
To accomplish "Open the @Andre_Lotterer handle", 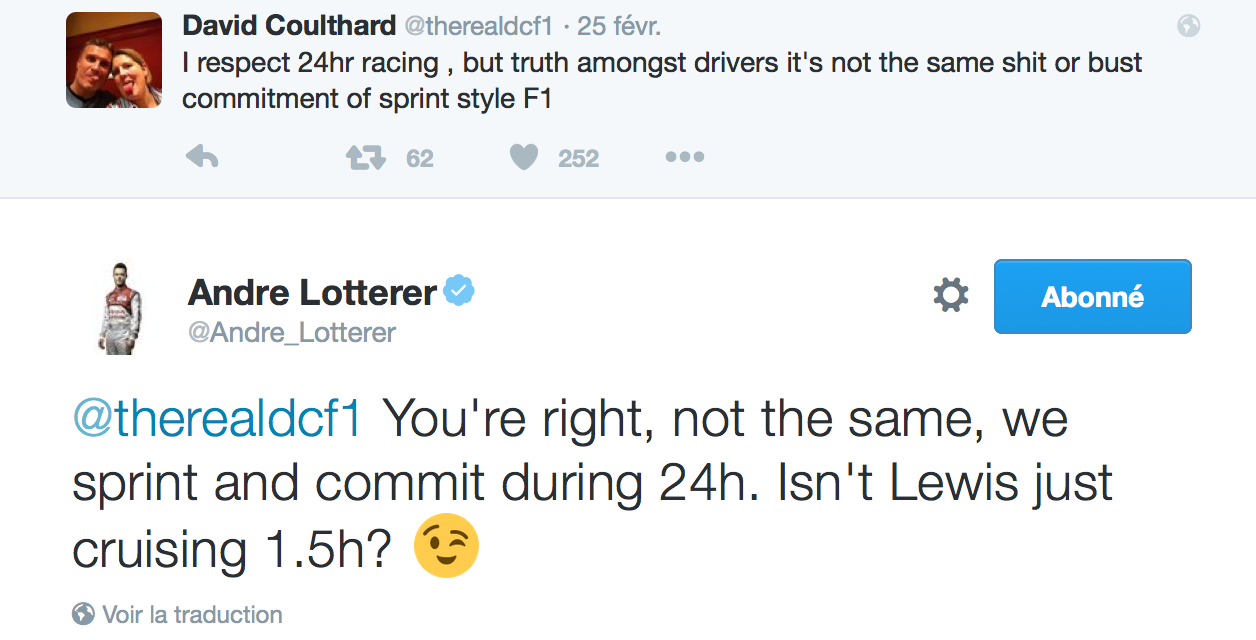I will (292, 332).
